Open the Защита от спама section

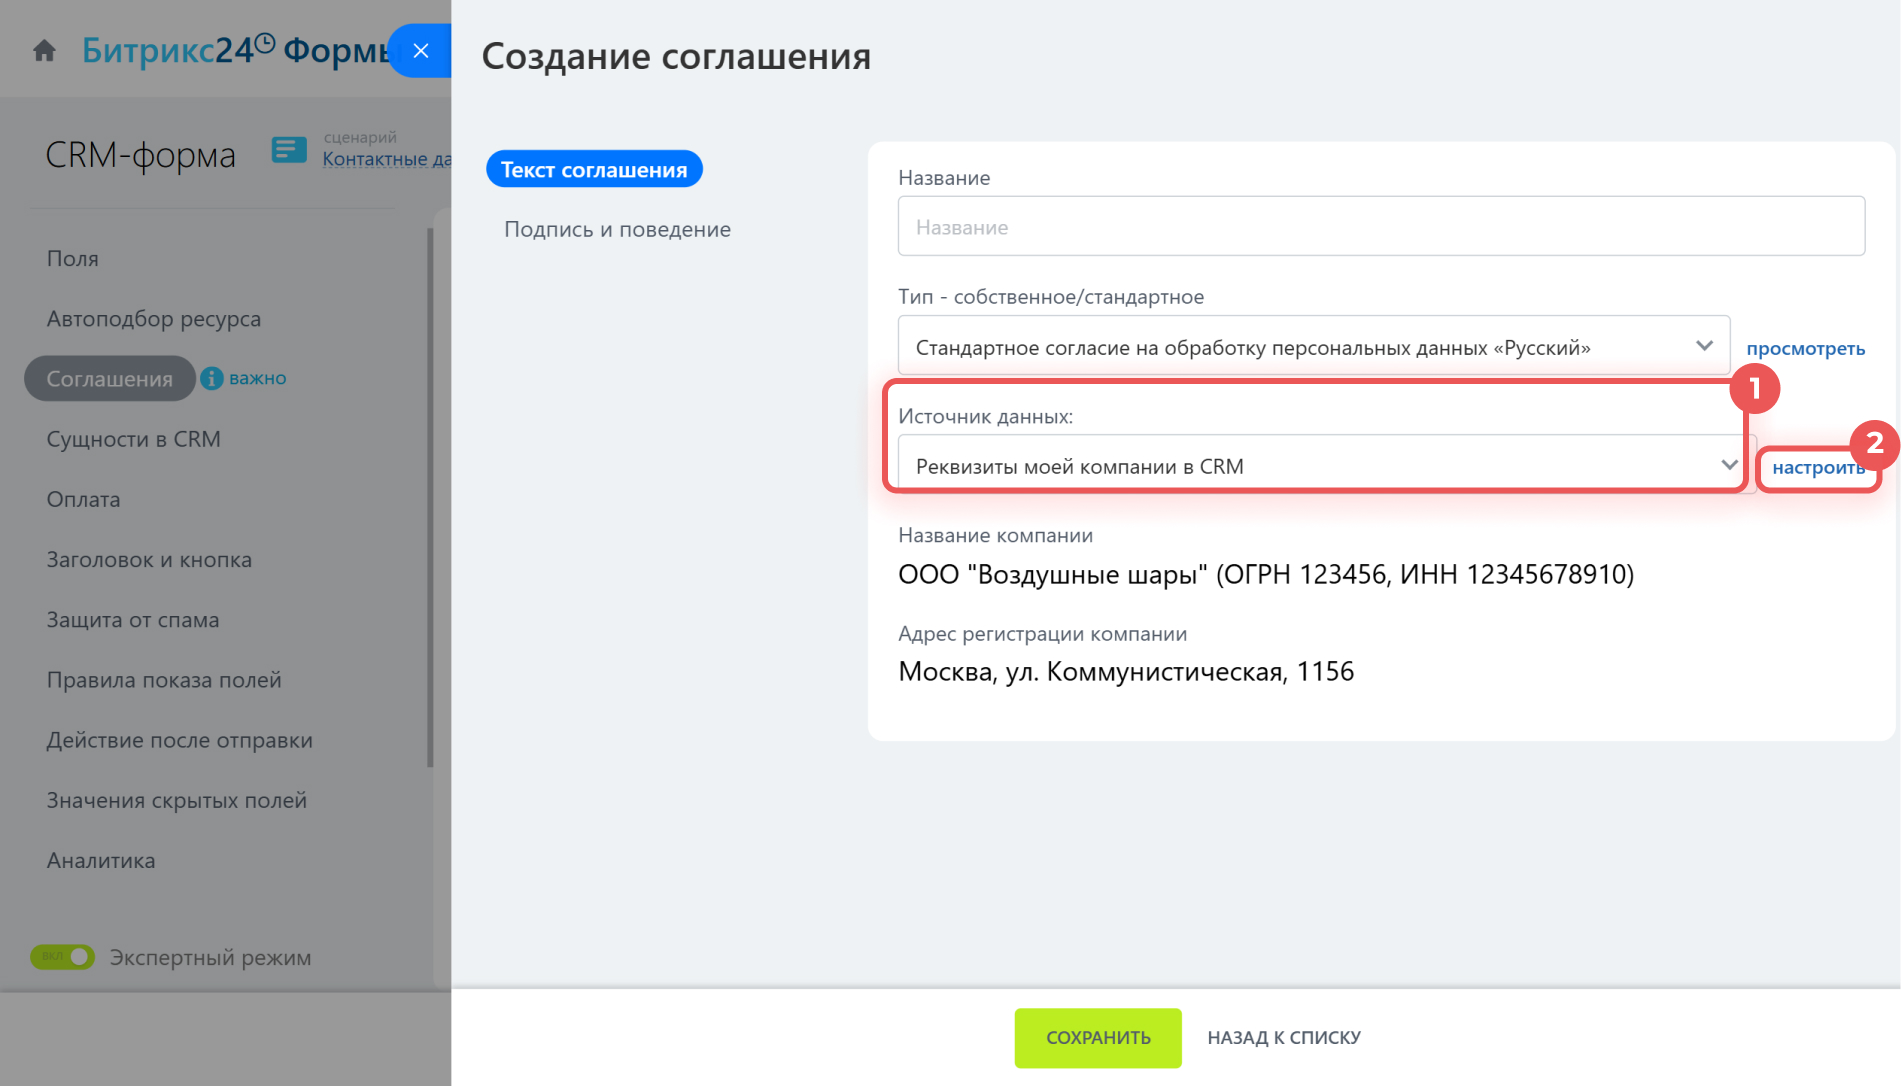pyautogui.click(x=133, y=620)
